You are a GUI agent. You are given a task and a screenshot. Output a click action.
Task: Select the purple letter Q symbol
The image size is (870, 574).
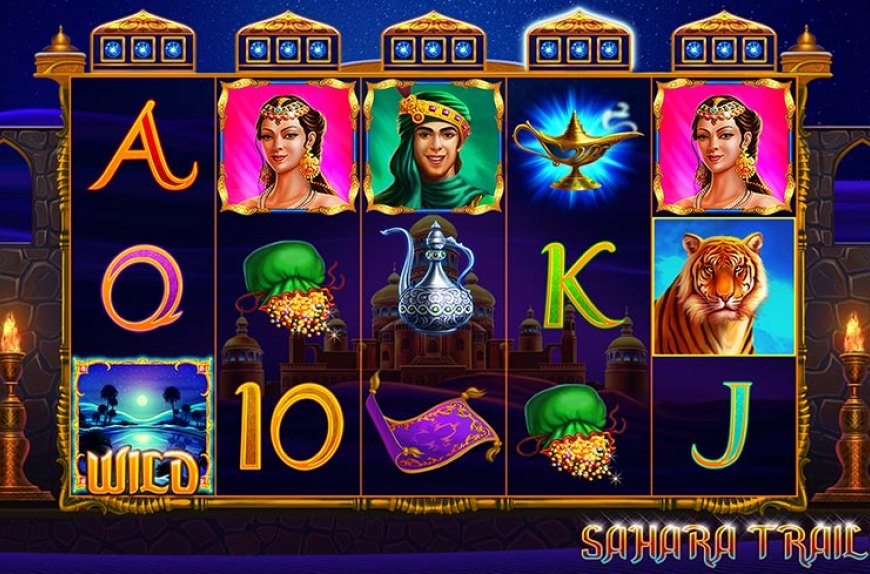click(143, 287)
